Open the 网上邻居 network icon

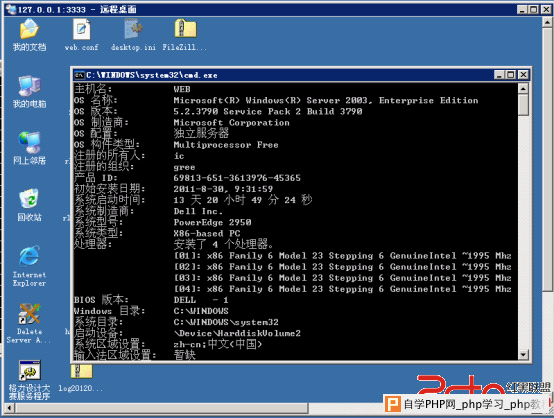point(29,142)
